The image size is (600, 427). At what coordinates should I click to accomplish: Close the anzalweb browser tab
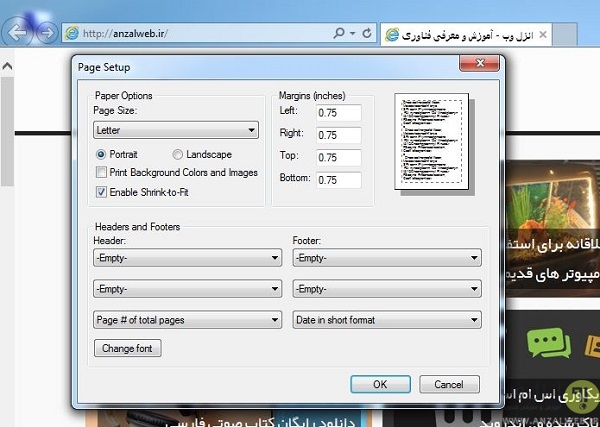click(x=542, y=34)
